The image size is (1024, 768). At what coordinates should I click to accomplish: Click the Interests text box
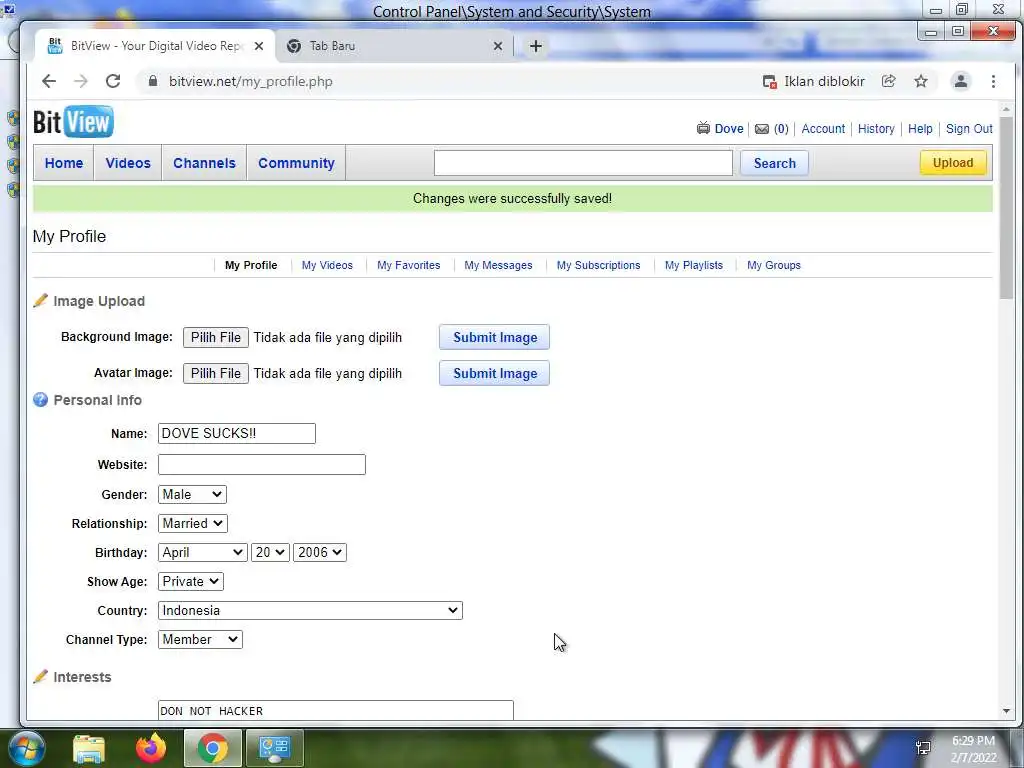[x=336, y=711]
